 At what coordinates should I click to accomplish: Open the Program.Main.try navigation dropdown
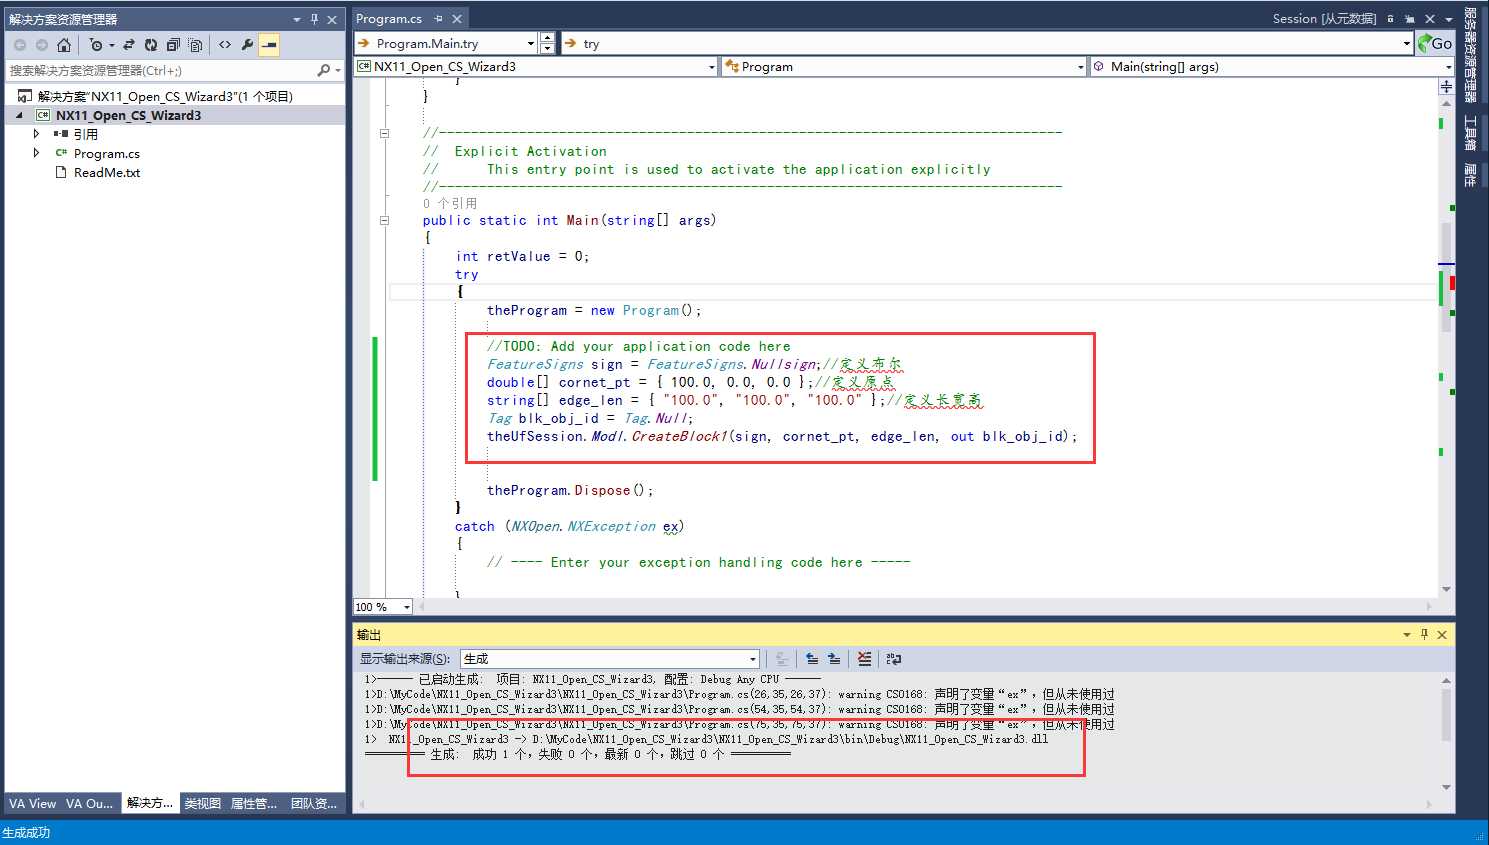531,43
